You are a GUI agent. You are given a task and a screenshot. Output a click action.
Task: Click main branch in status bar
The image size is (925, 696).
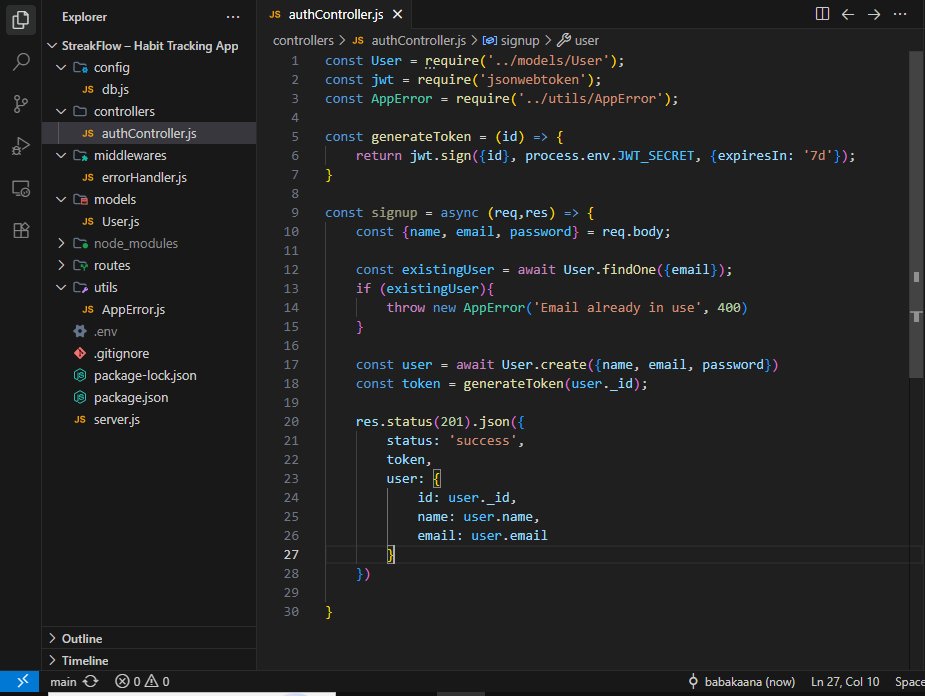pyautogui.click(x=63, y=681)
